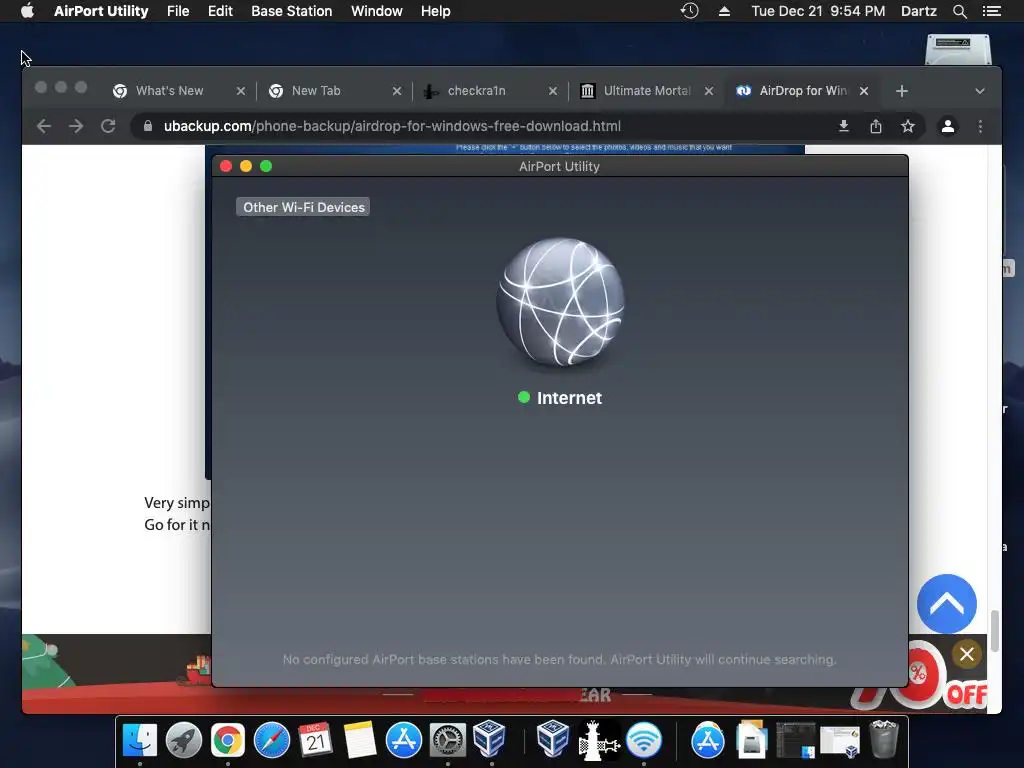Launch Launchpad rocket icon in Dock
Viewport: 1024px width, 768px height.
coord(184,740)
